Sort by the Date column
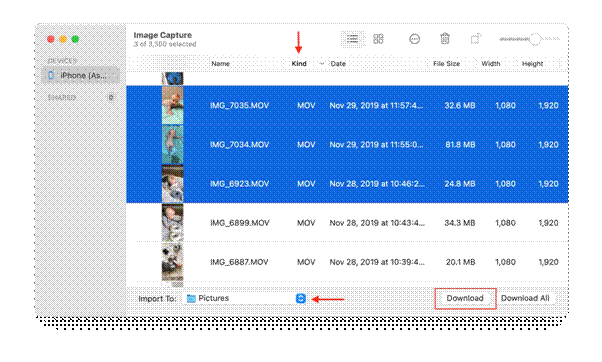The width and height of the screenshot is (602, 362). point(338,64)
